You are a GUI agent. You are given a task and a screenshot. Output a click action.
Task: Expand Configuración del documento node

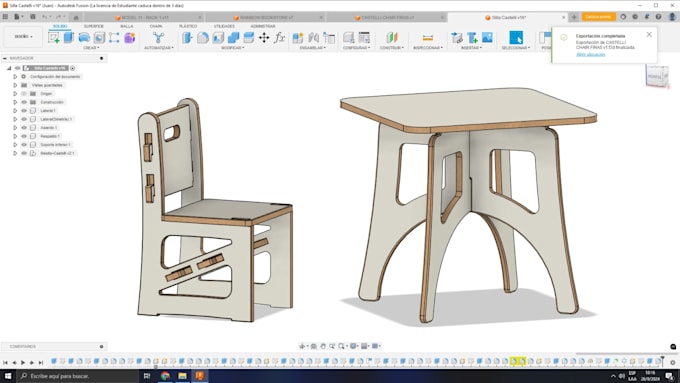coord(15,77)
